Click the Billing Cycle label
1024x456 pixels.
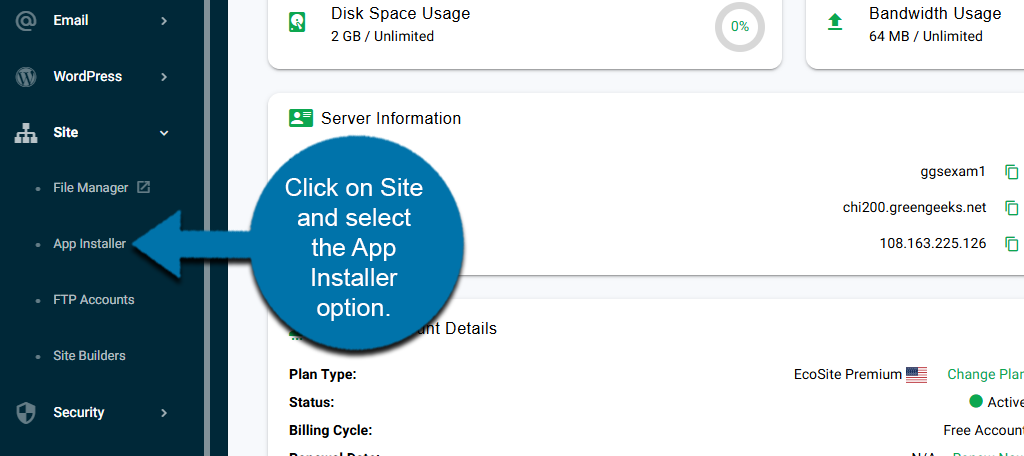click(x=330, y=431)
